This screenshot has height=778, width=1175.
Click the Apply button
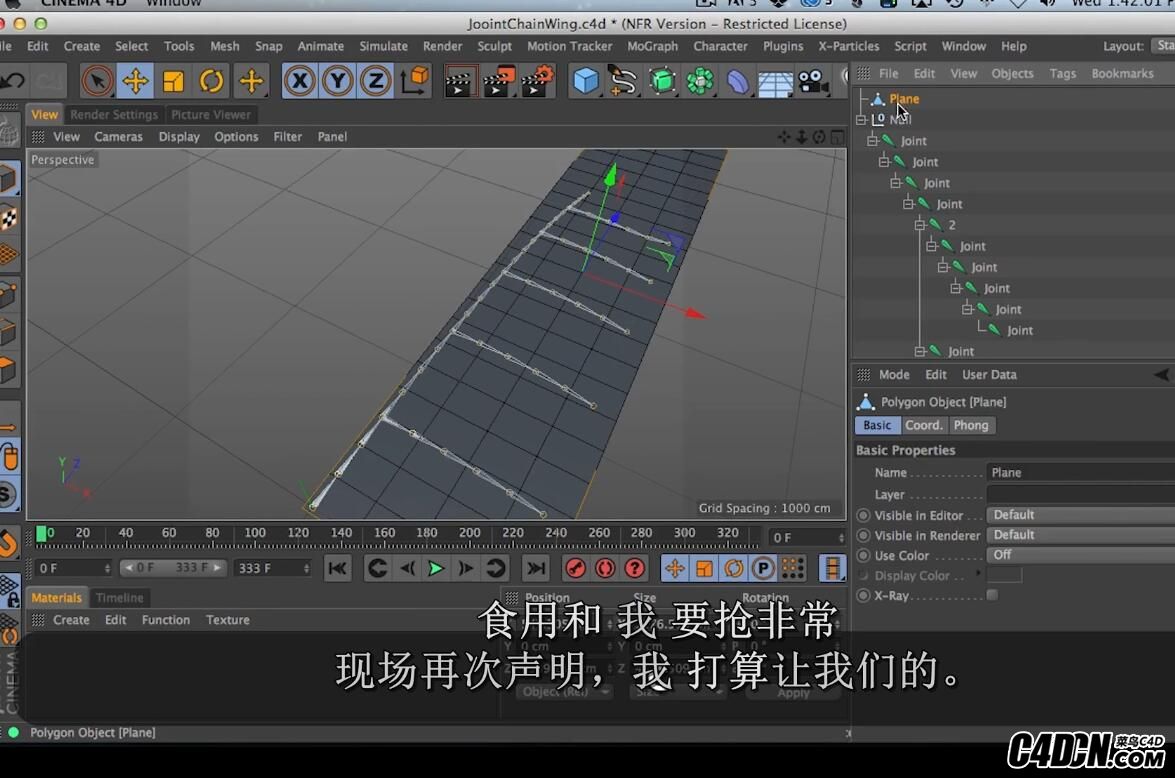pos(793,693)
